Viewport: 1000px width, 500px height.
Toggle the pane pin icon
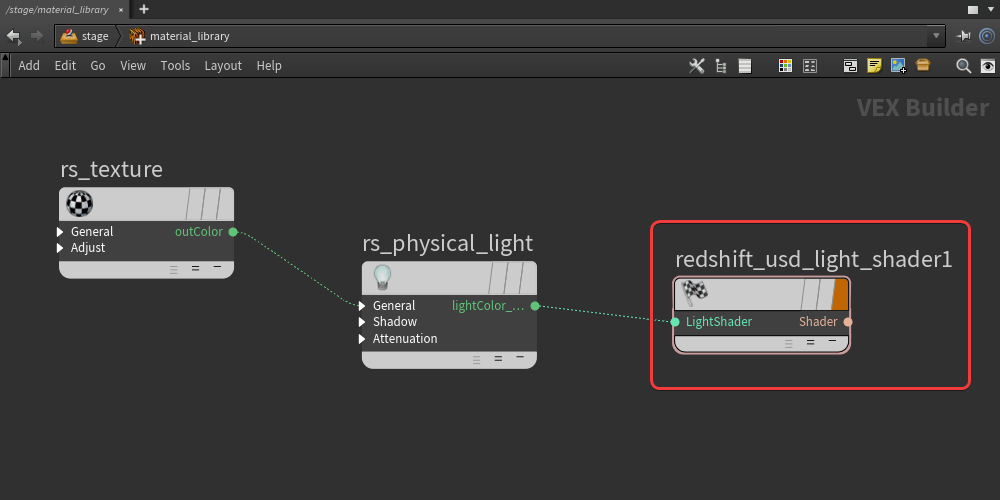click(963, 36)
